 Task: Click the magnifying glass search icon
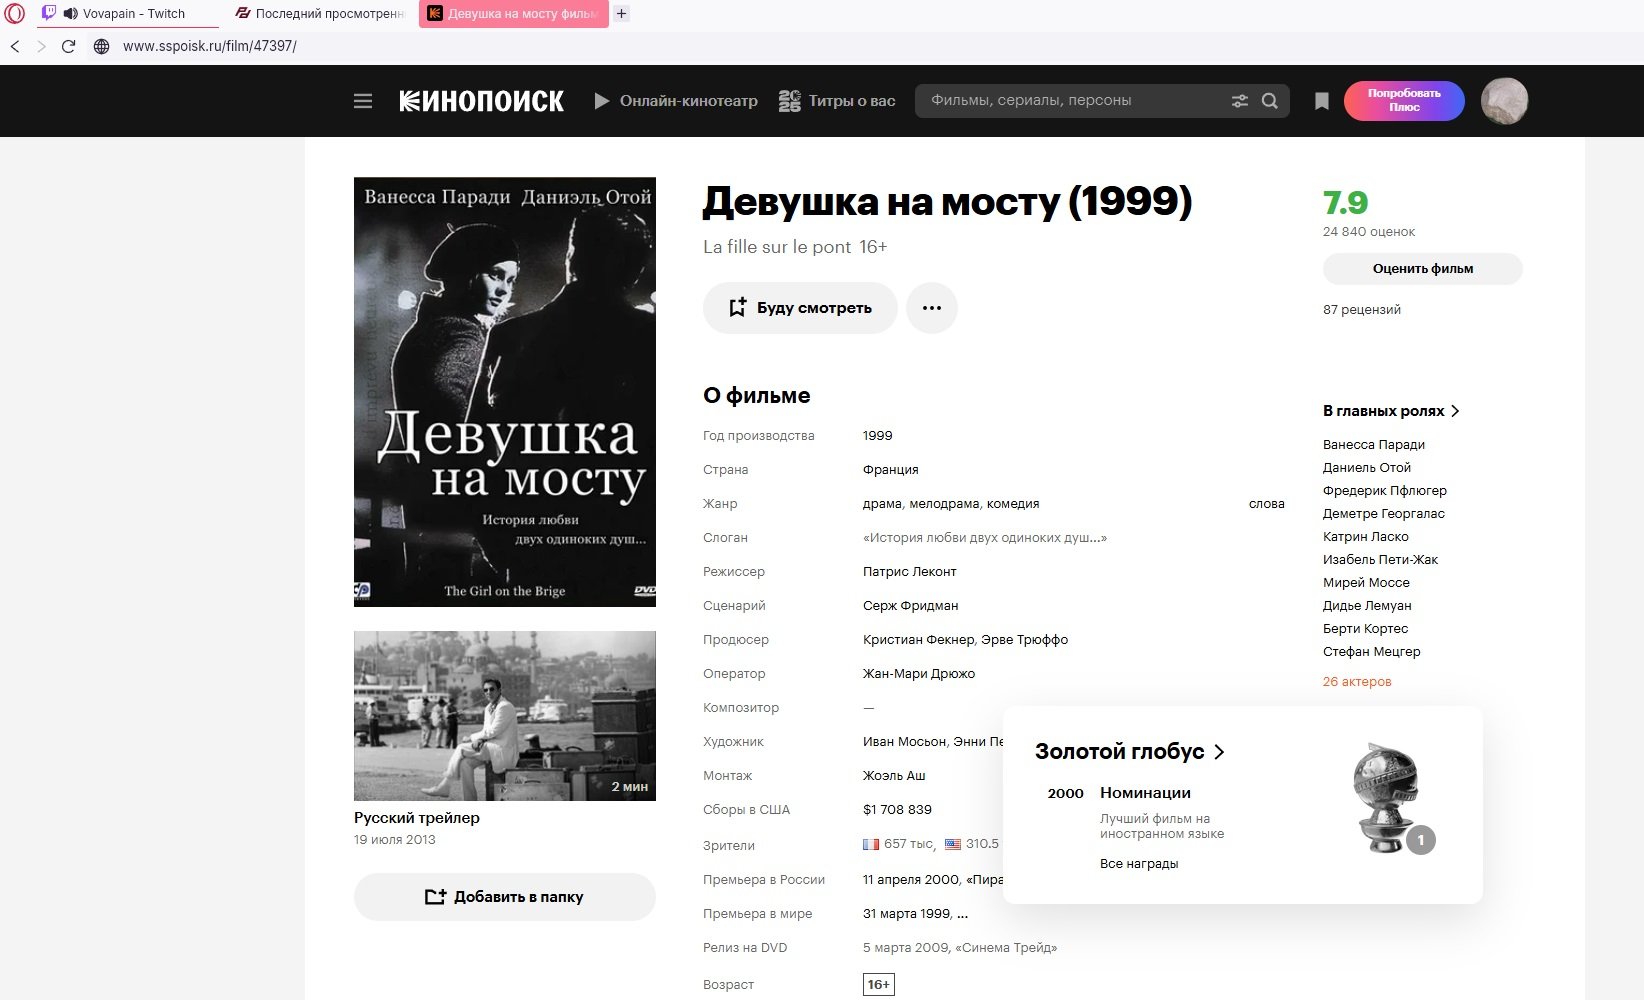(x=1270, y=101)
